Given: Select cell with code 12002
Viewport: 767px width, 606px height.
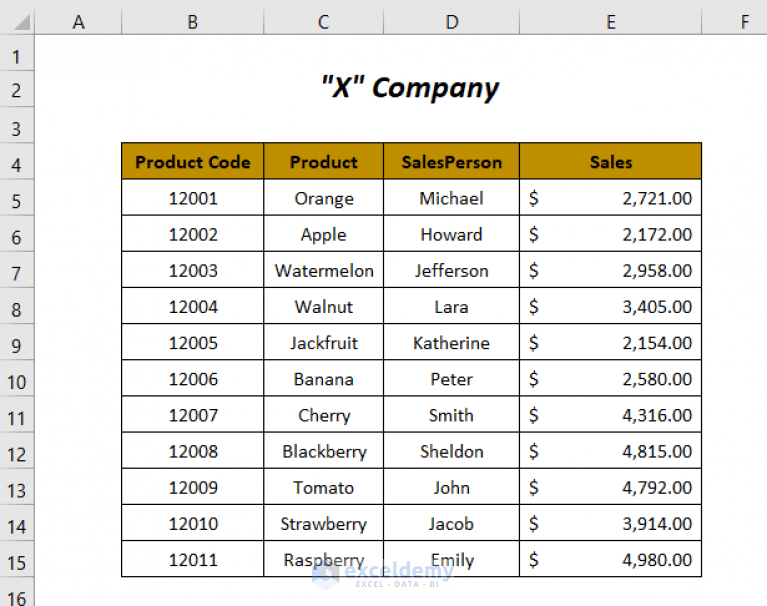Looking at the screenshot, I should point(193,234).
